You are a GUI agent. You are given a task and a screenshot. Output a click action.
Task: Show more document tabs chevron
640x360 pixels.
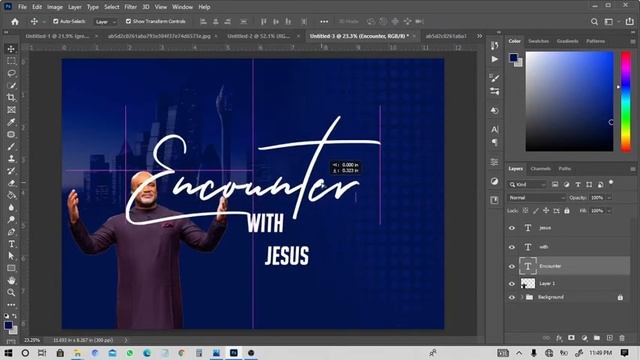pyautogui.click(x=480, y=36)
